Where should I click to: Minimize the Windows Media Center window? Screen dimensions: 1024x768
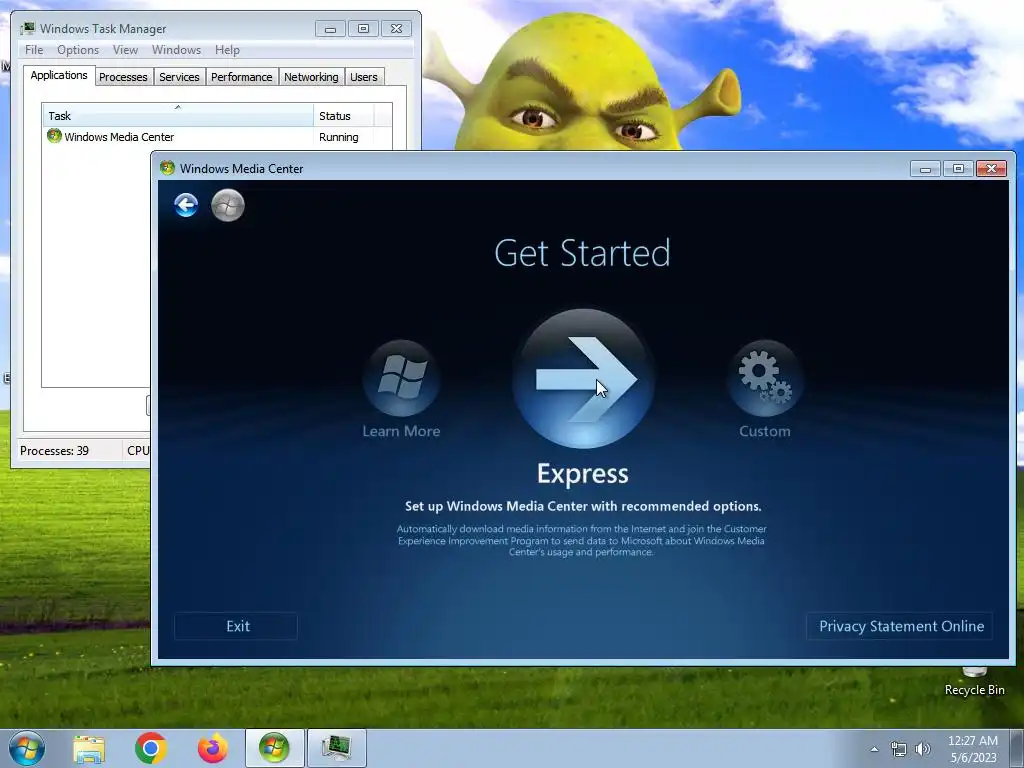925,168
